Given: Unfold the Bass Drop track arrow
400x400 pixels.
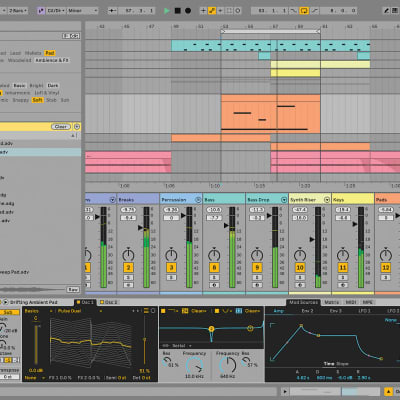Looking at the screenshot, I should (284, 200).
